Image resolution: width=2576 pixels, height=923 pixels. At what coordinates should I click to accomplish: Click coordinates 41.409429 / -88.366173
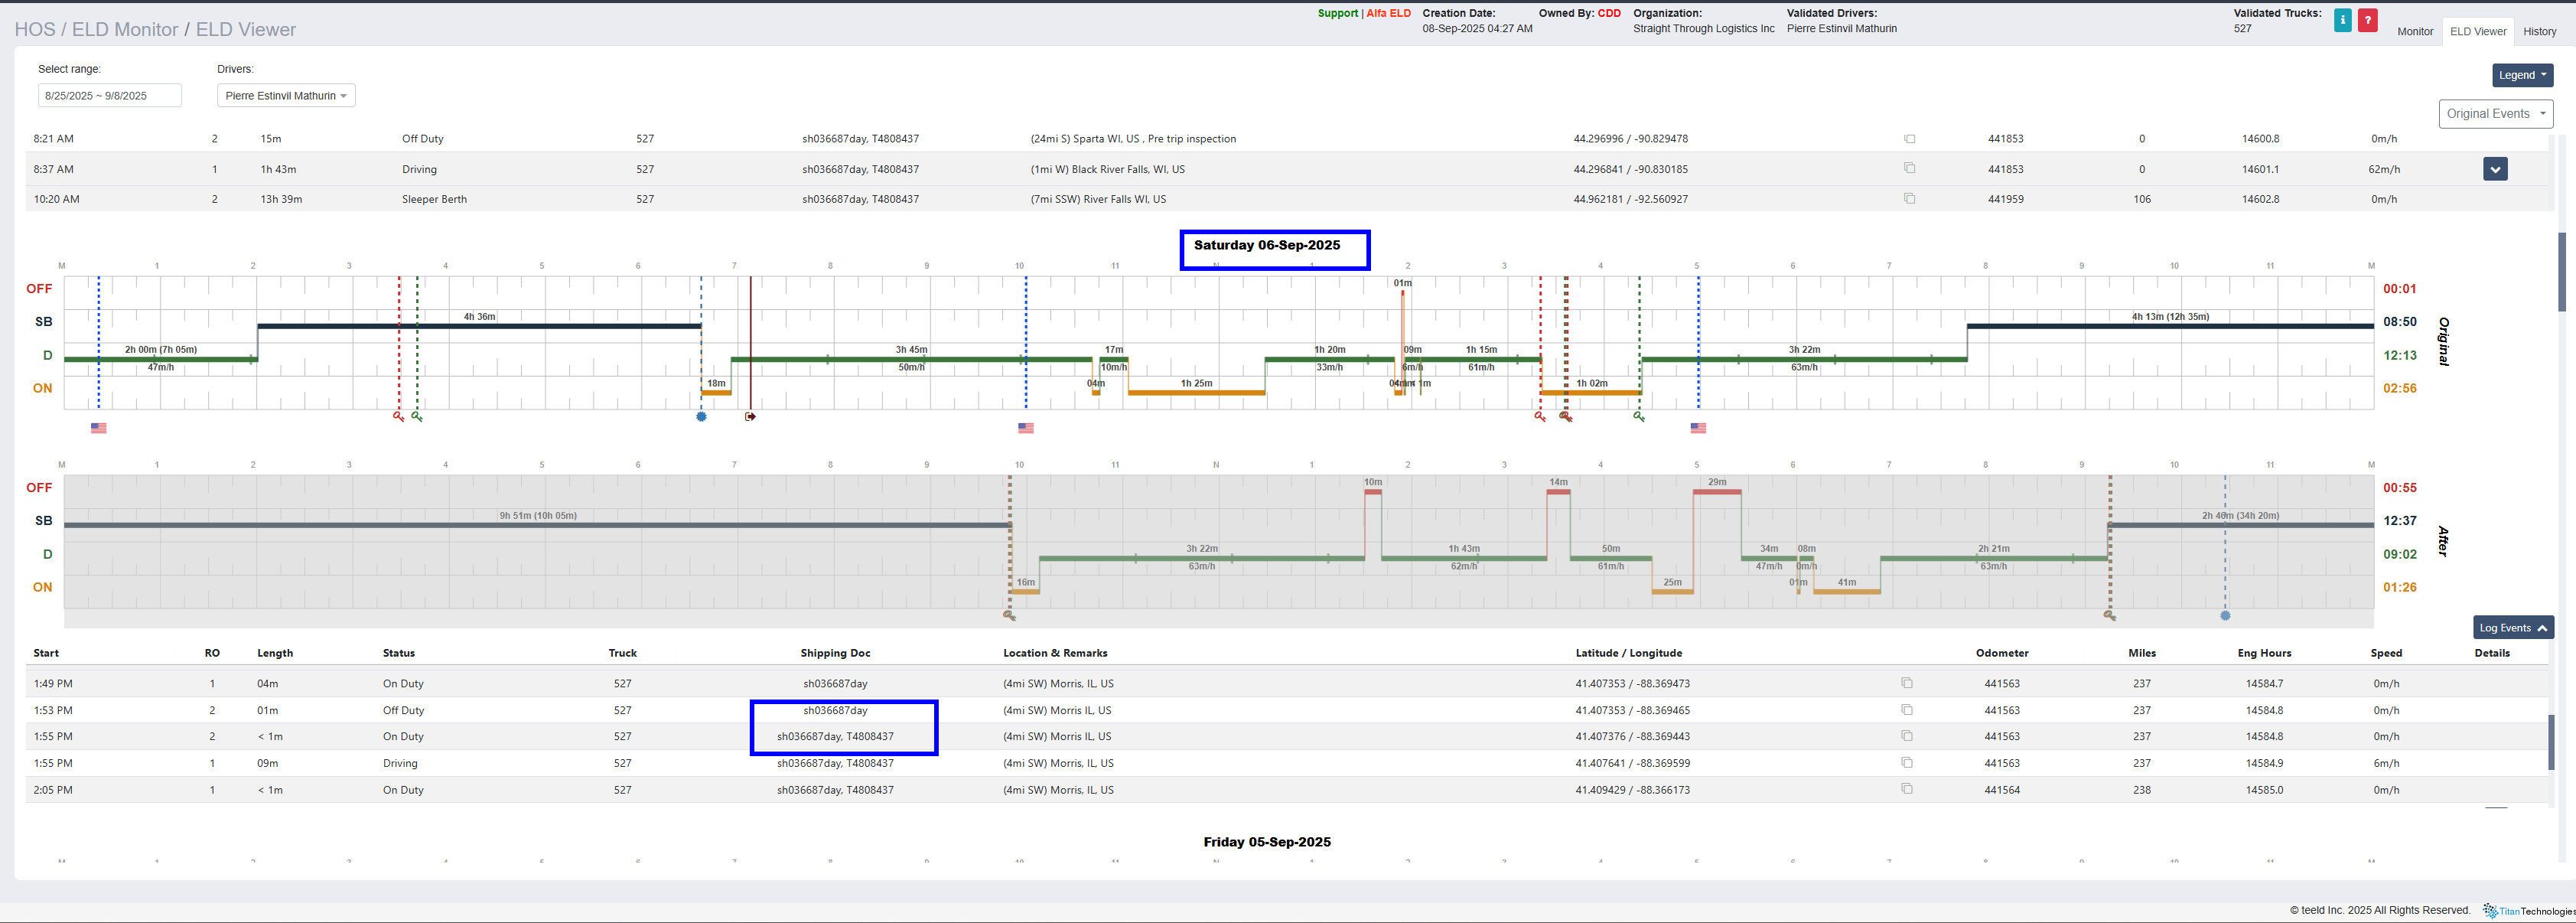tap(1632, 789)
